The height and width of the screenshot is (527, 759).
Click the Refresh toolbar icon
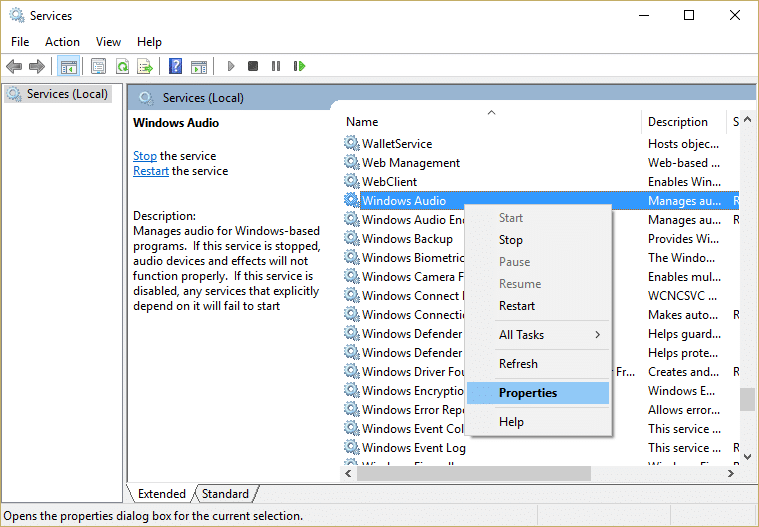[x=122, y=67]
